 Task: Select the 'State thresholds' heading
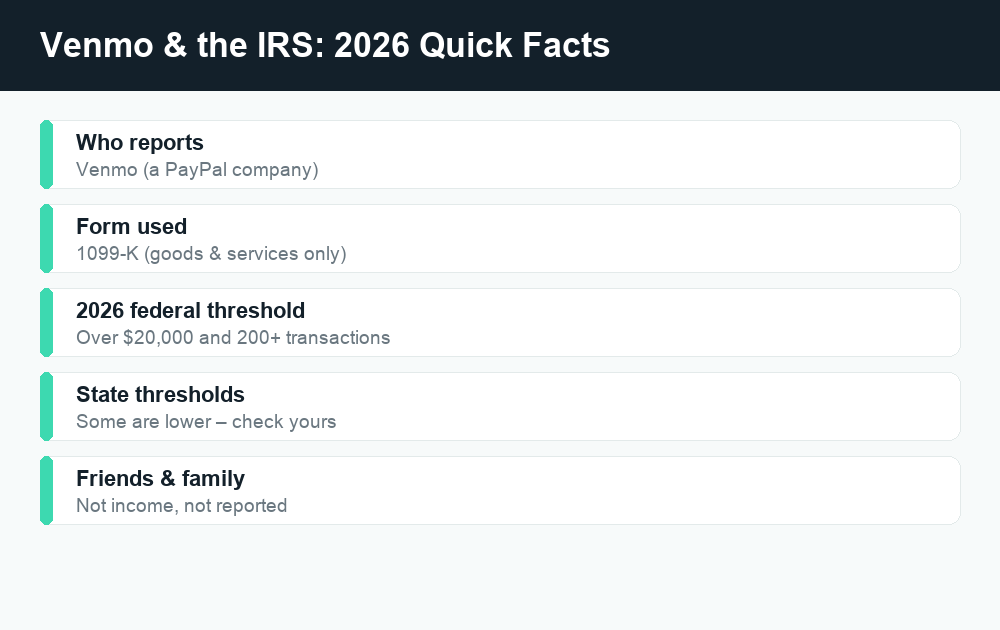[160, 395]
